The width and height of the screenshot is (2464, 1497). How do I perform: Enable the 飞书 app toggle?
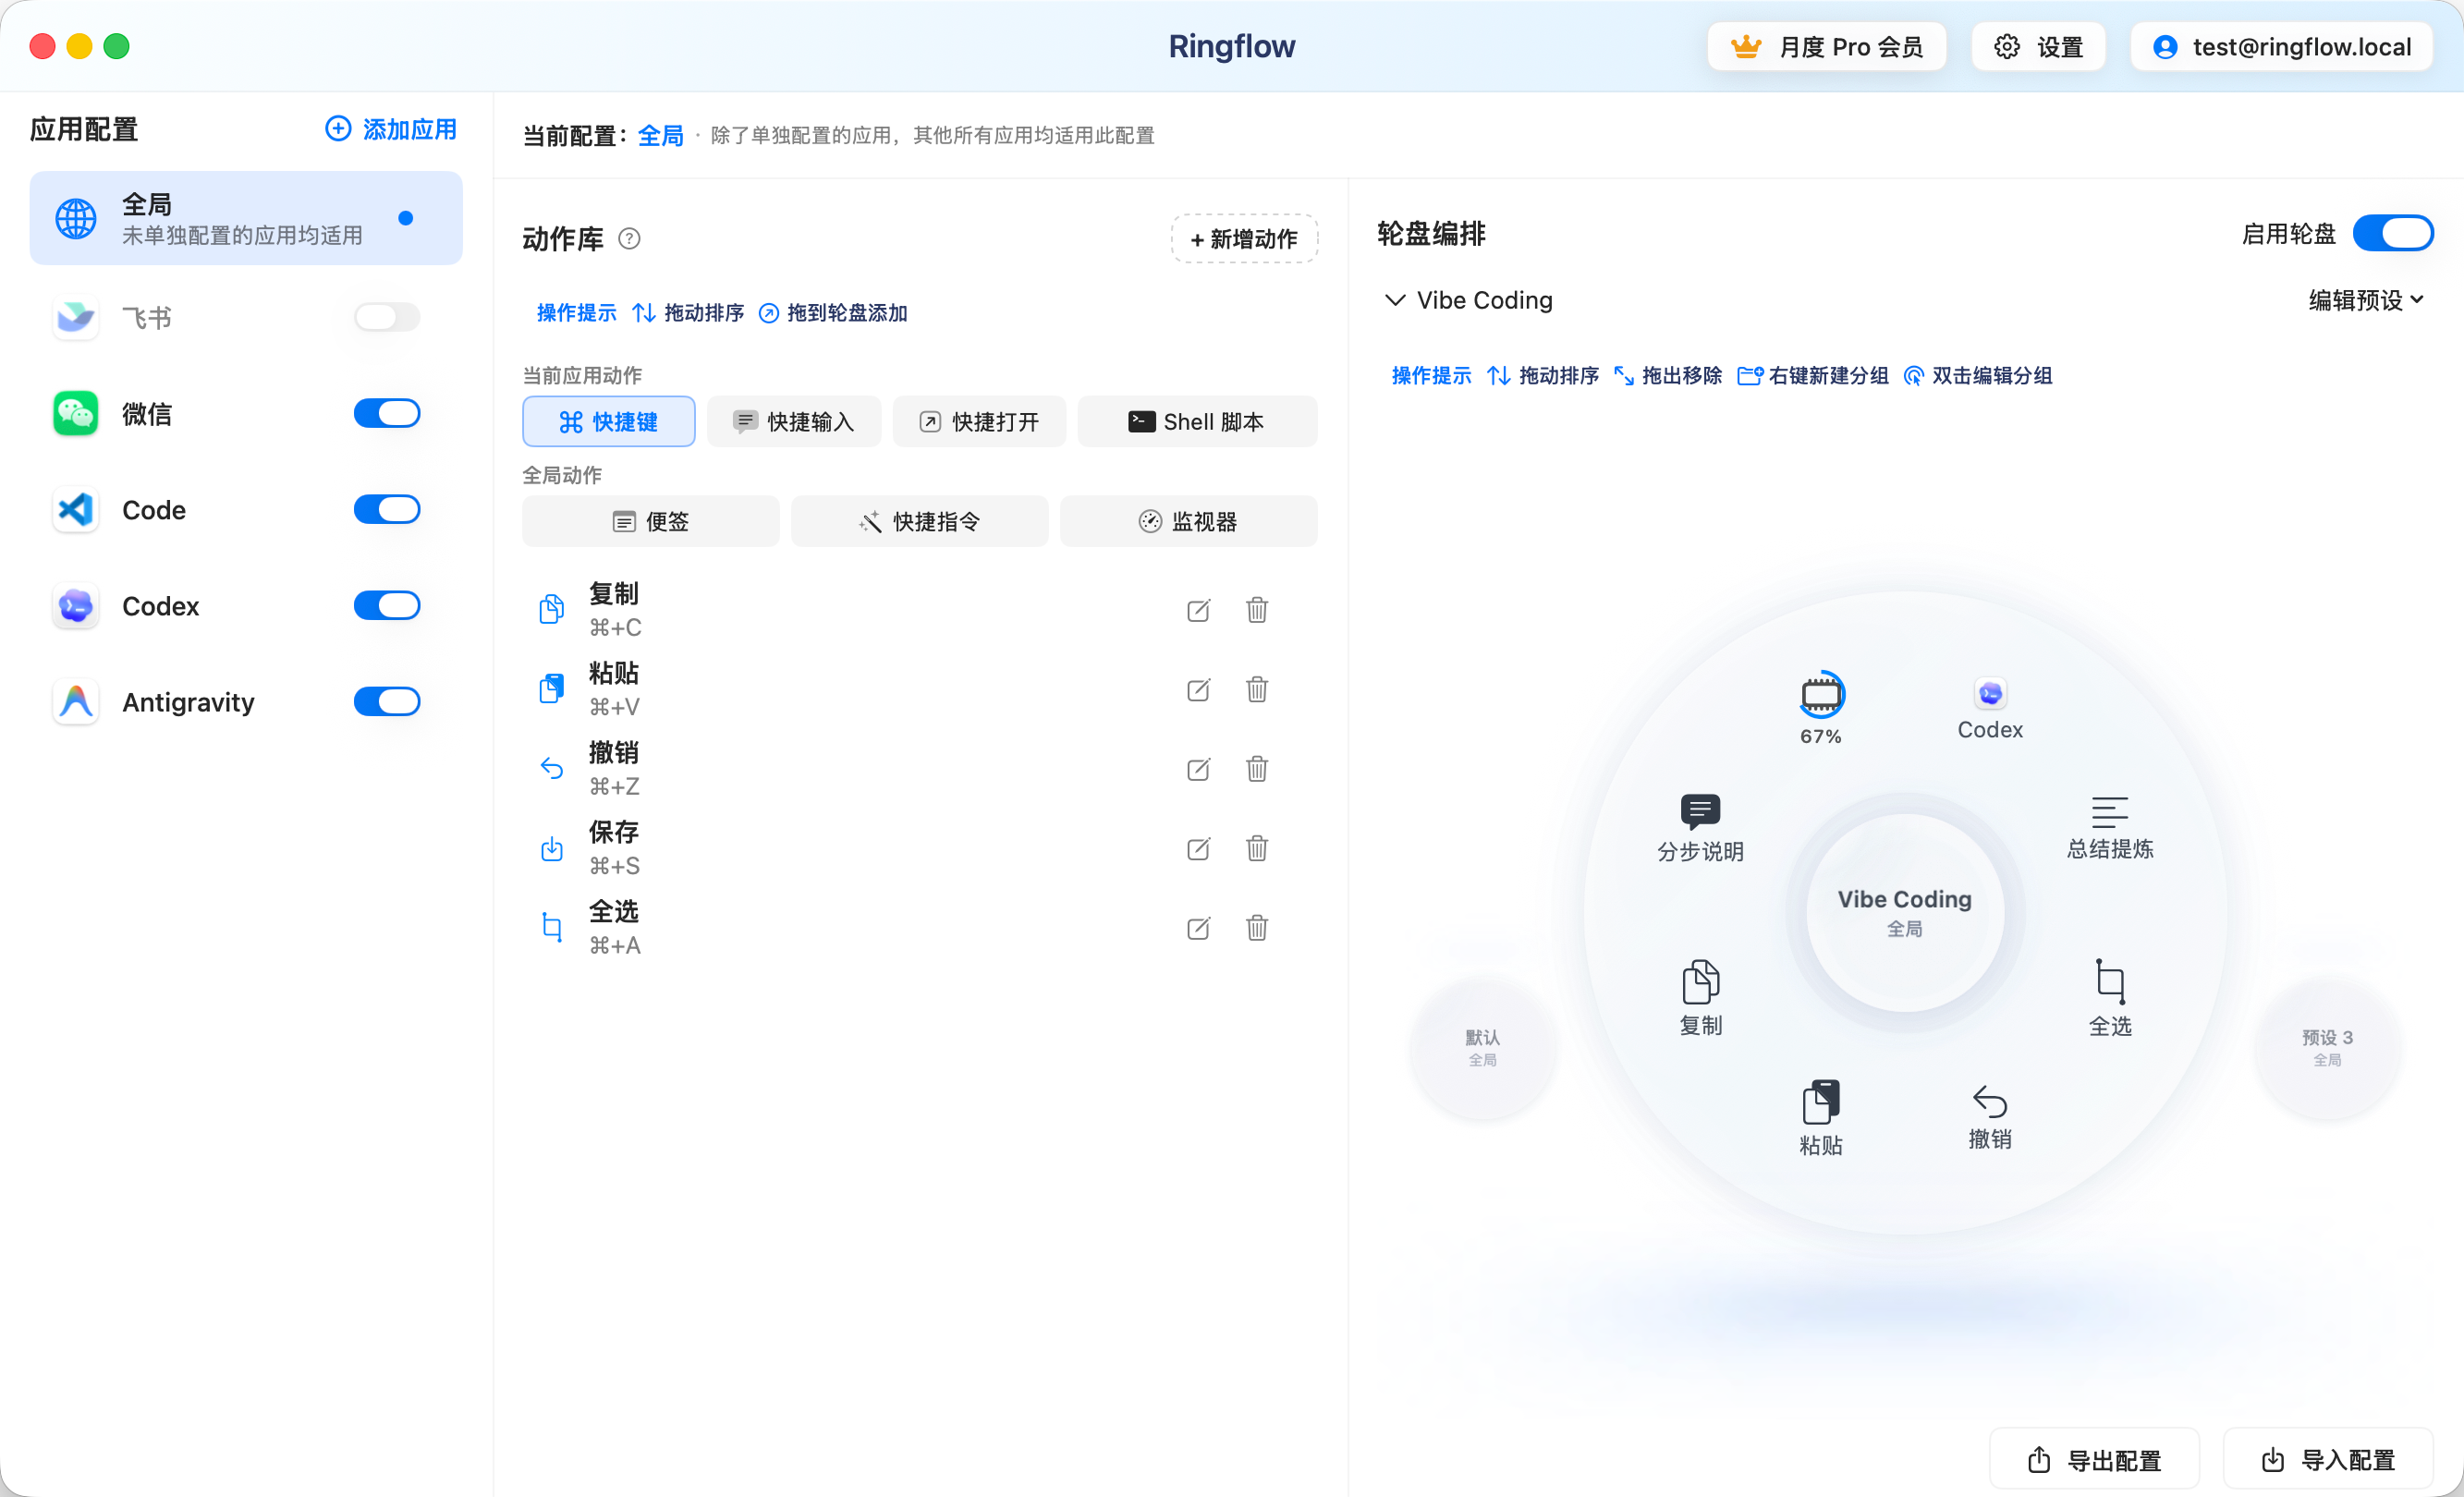387,317
